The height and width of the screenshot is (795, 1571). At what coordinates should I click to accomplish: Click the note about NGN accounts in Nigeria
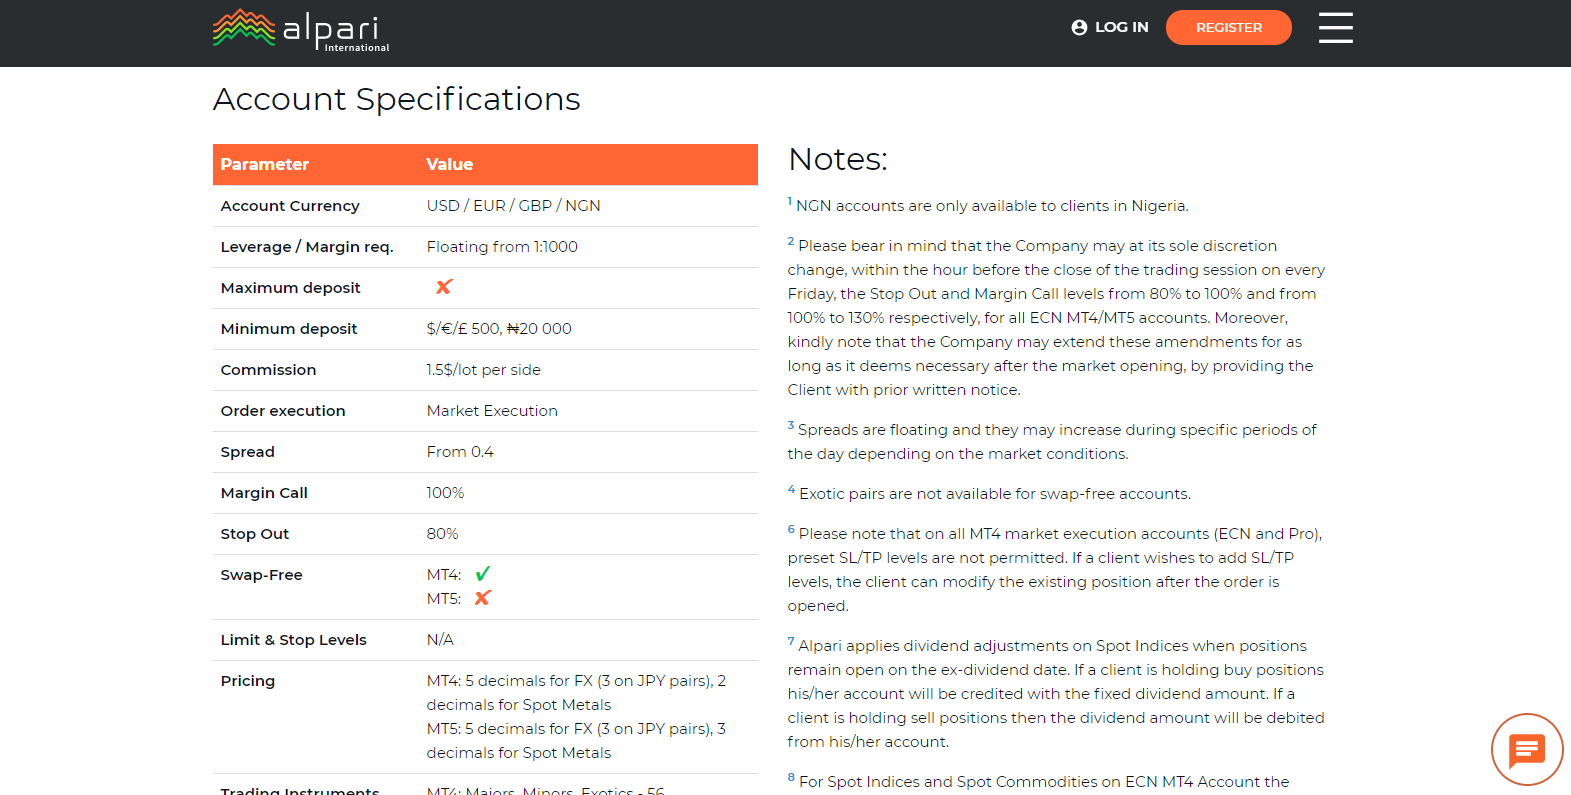pos(991,206)
